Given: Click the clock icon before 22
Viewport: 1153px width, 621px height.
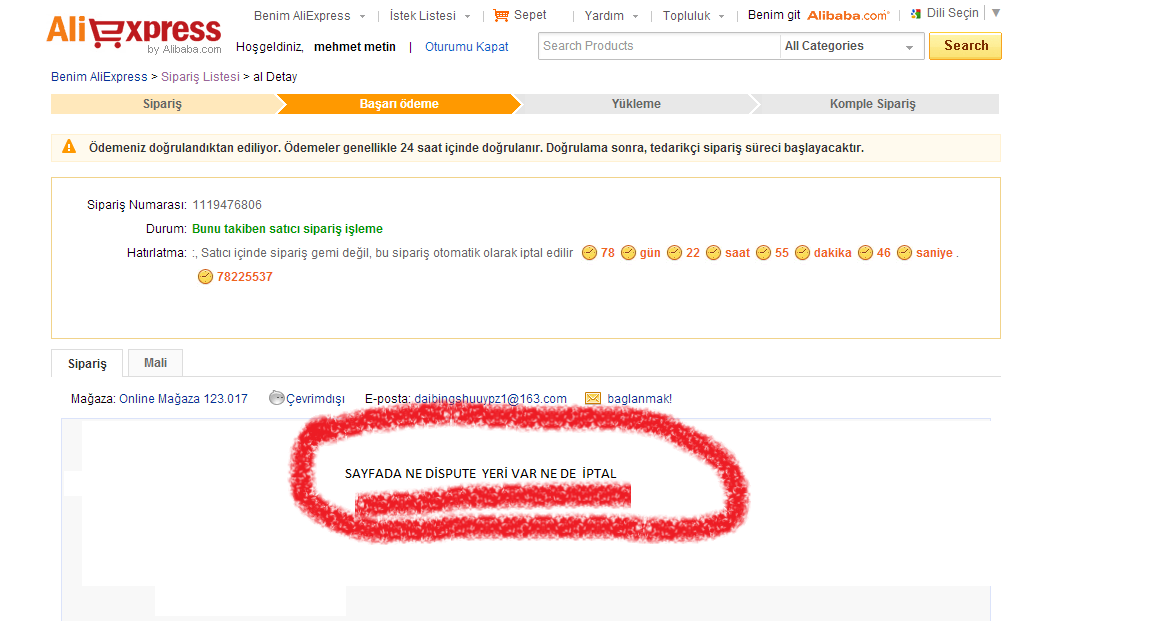Looking at the screenshot, I should [674, 253].
